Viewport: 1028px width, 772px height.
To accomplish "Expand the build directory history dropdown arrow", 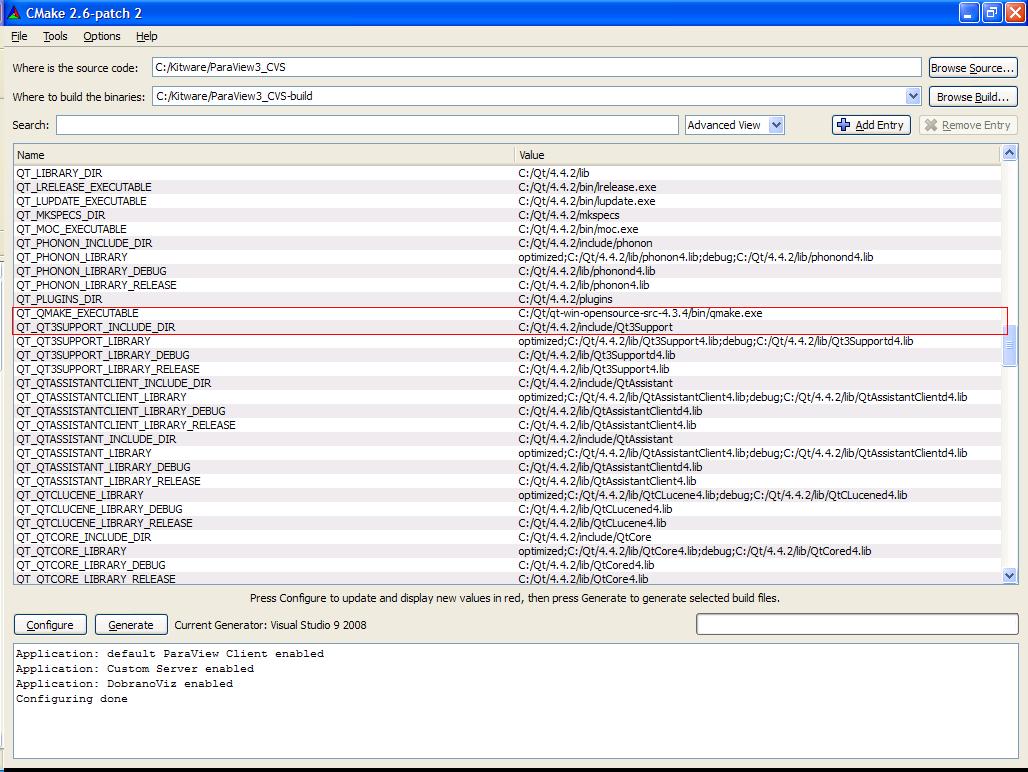I will click(x=913, y=96).
